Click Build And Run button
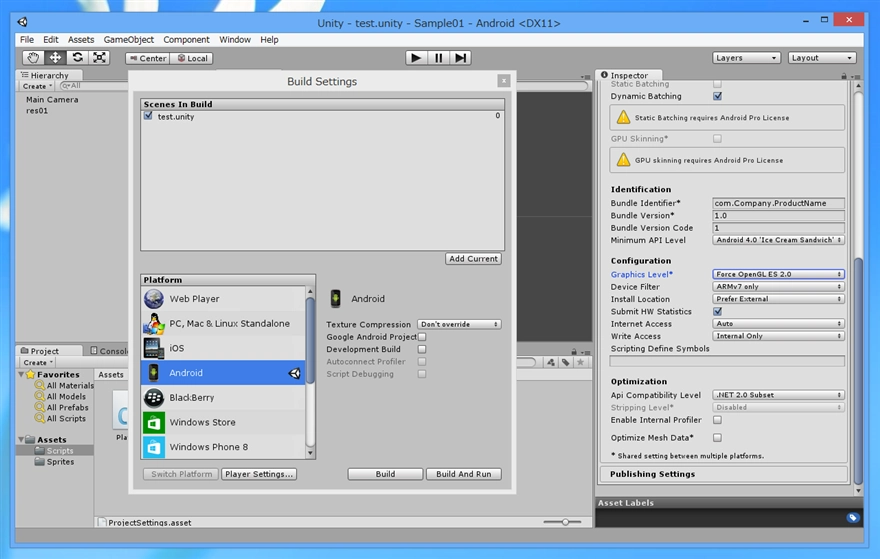880x559 pixels. click(x=464, y=474)
